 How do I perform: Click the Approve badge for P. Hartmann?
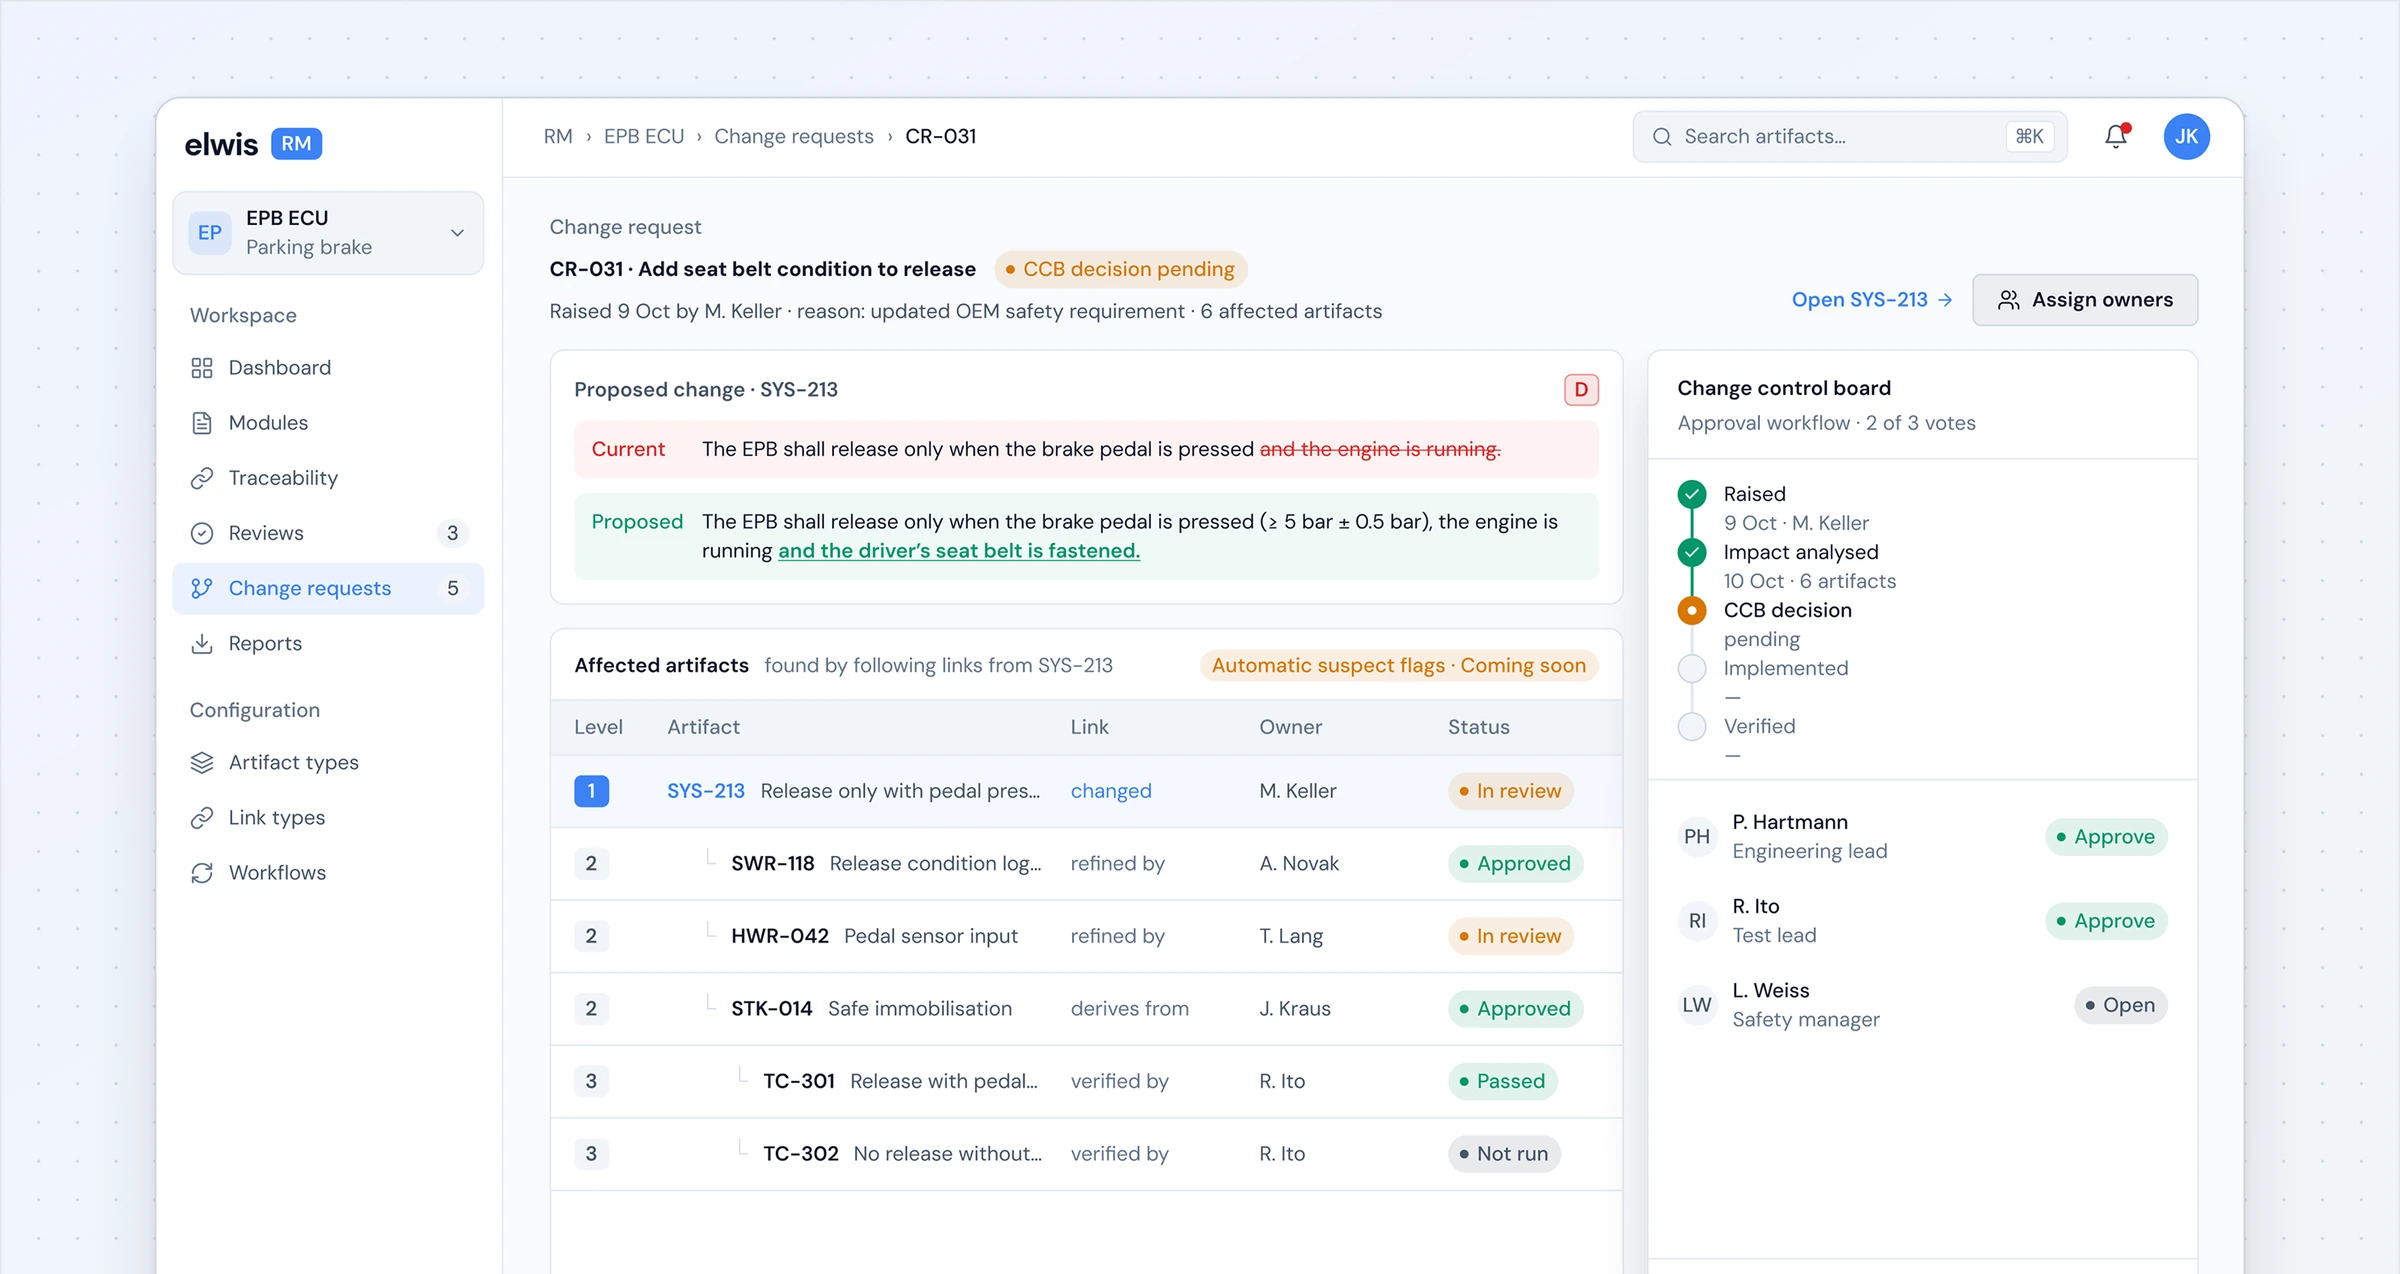(2106, 837)
